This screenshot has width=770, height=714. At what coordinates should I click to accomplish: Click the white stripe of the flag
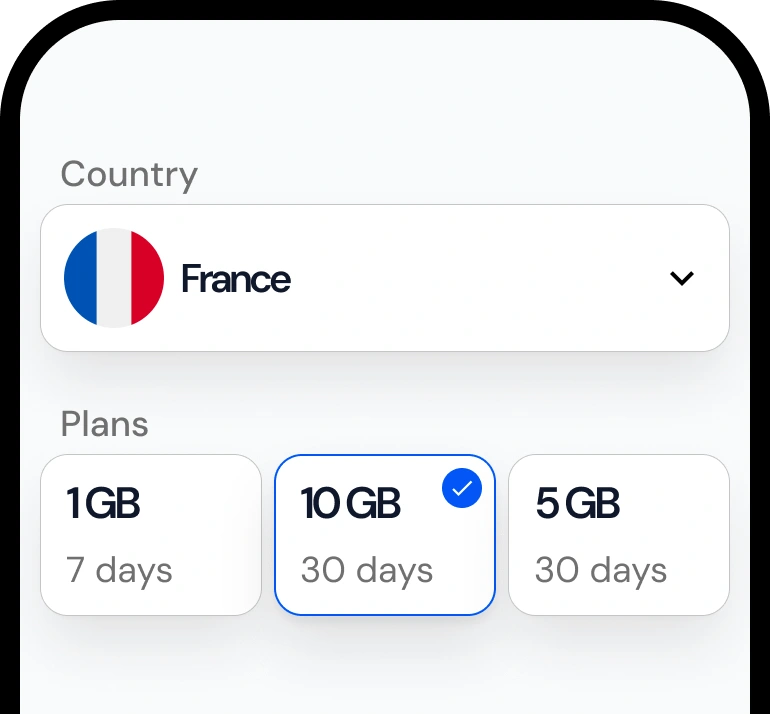click(114, 278)
